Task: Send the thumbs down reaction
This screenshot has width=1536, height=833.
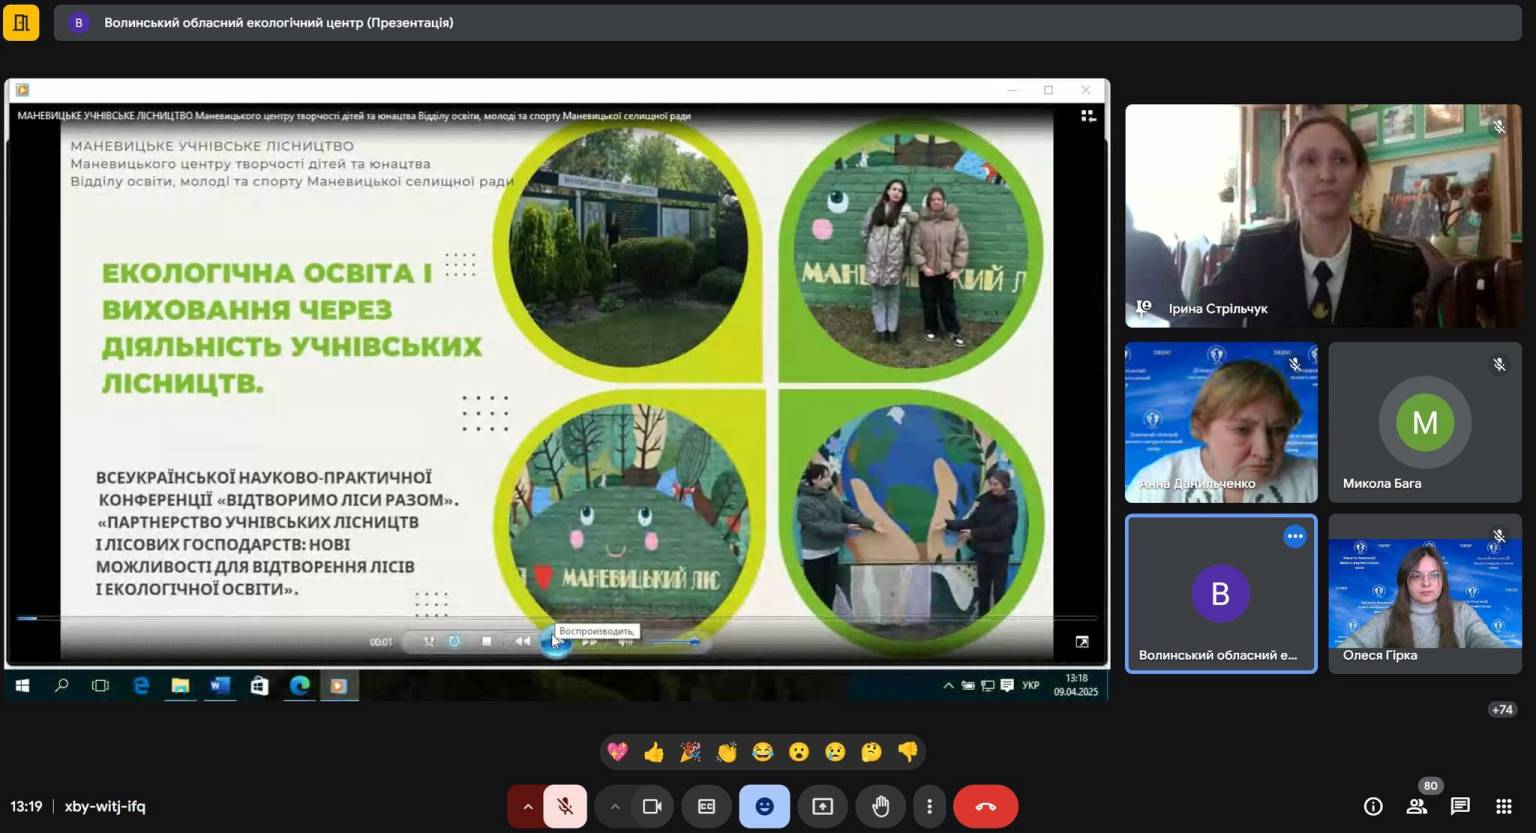Action: point(907,752)
